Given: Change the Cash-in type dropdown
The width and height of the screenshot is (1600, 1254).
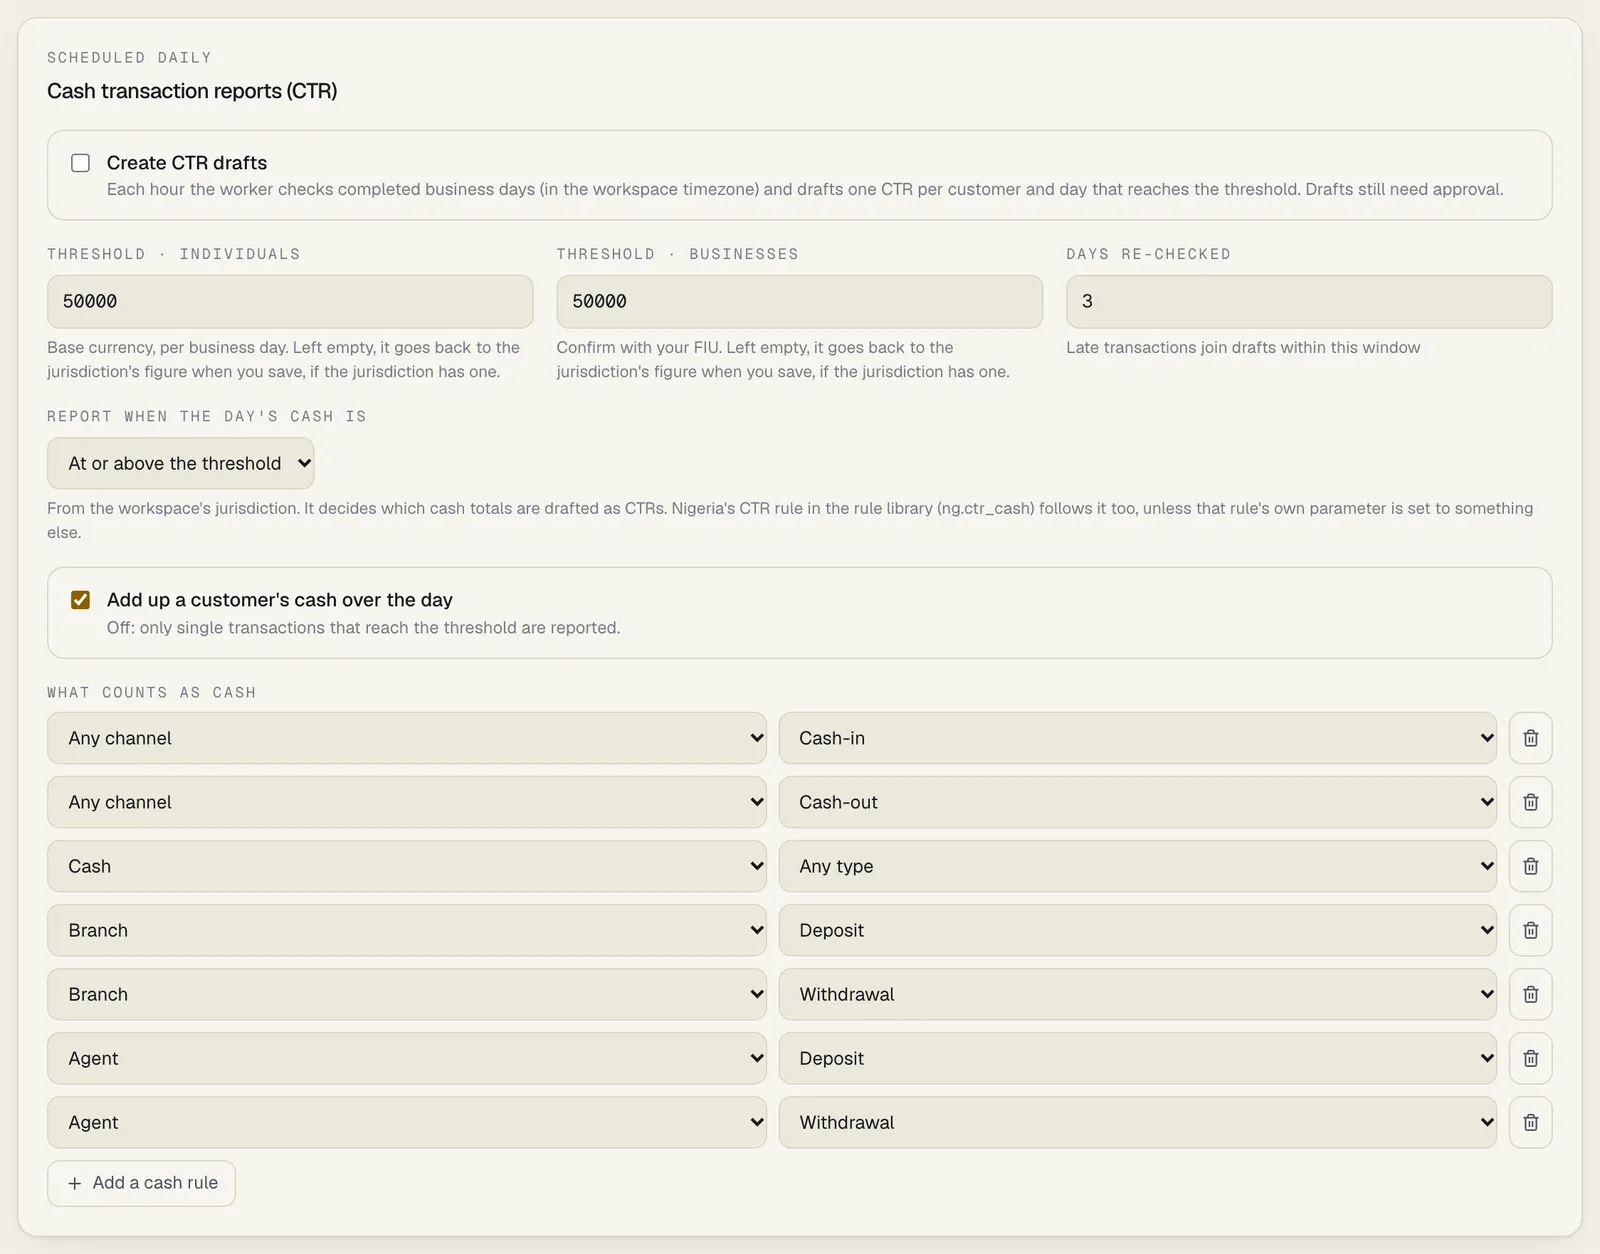Looking at the screenshot, I should 1138,738.
